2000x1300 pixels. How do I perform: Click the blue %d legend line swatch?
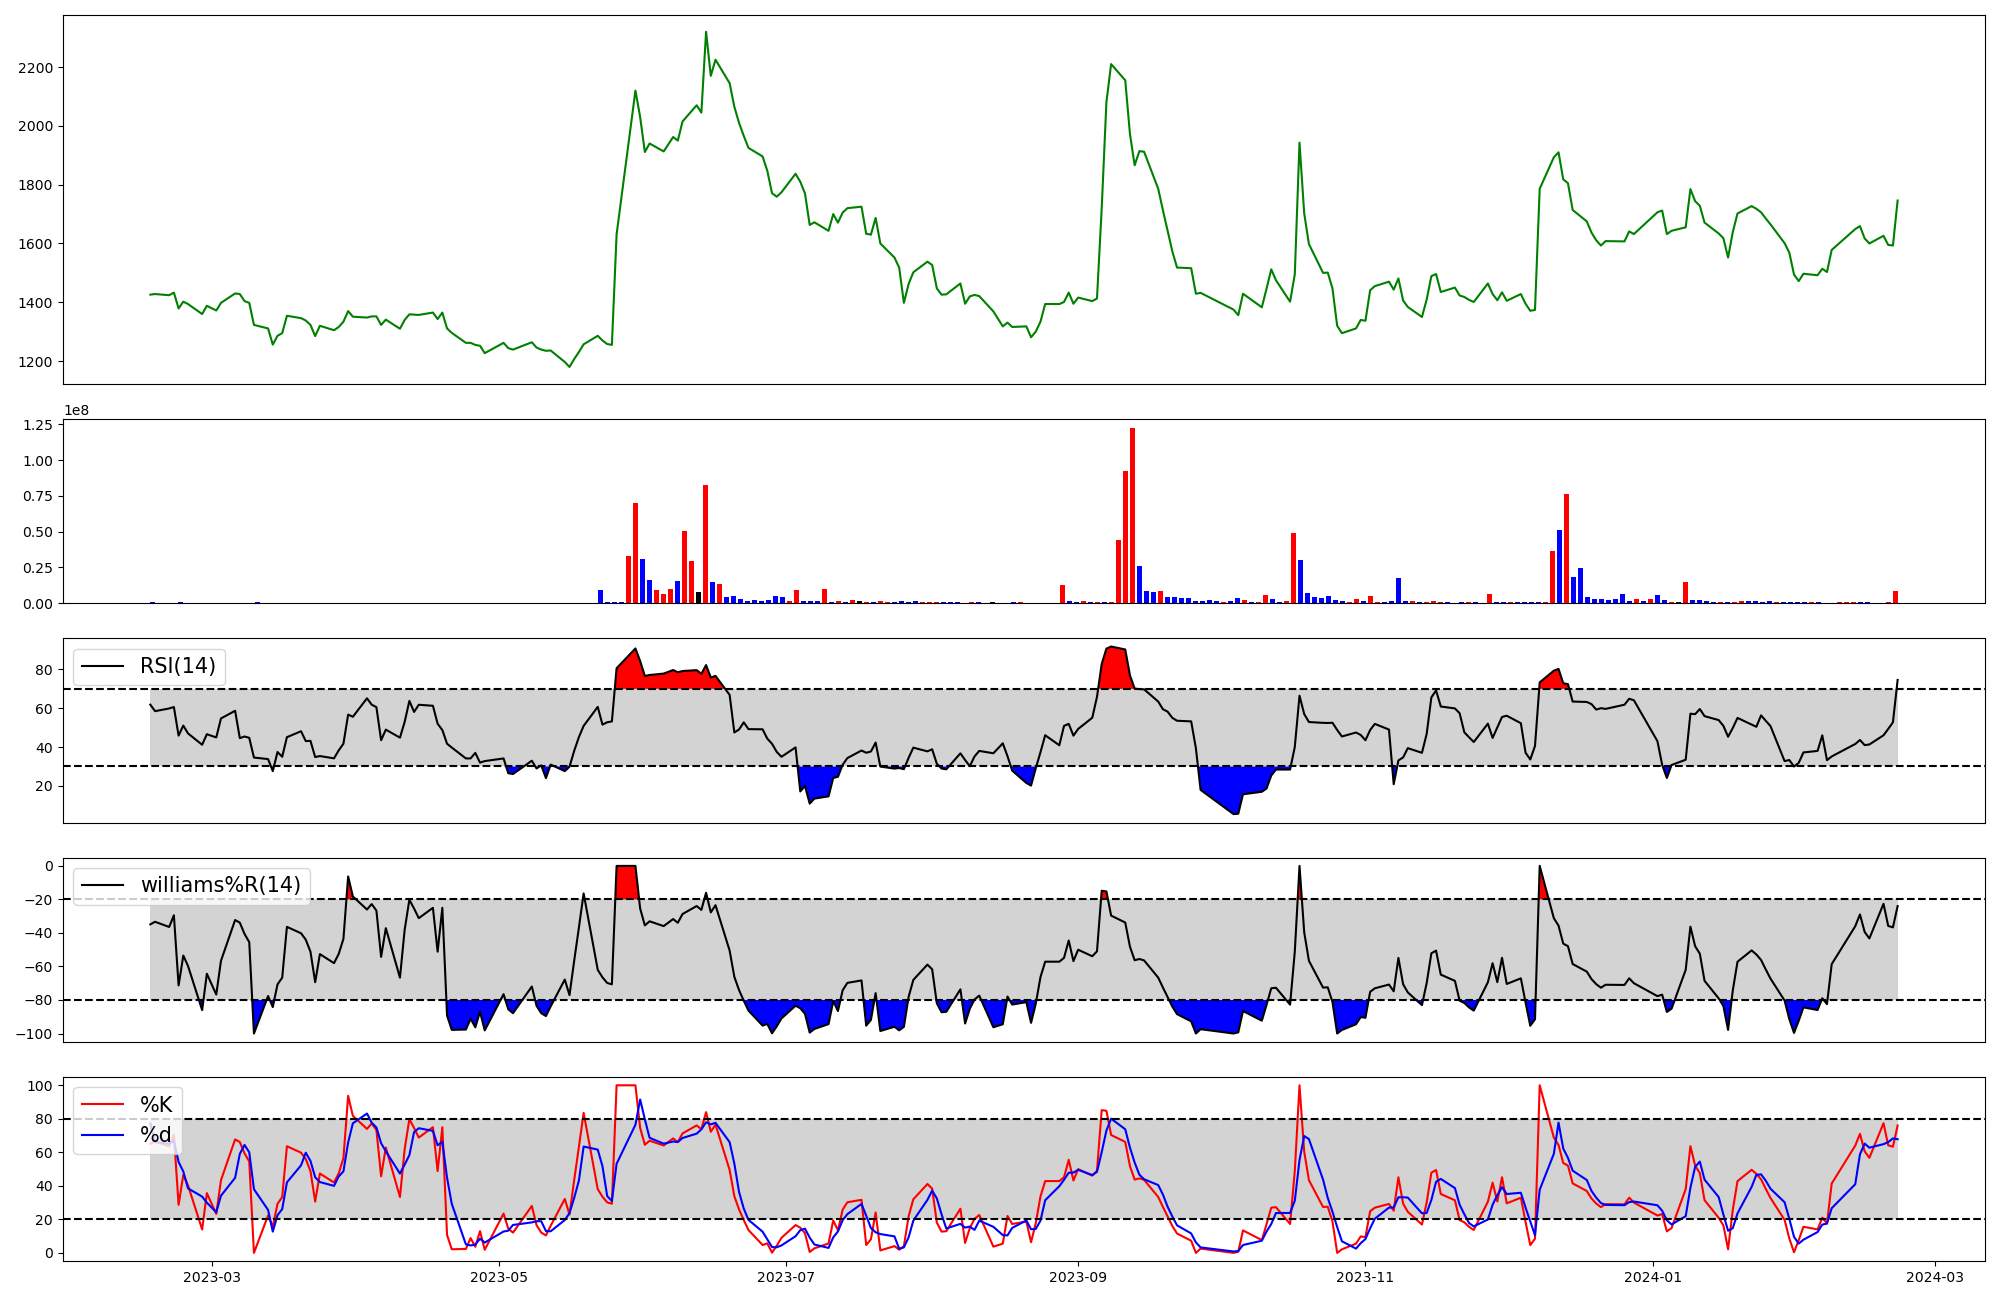tap(102, 1135)
